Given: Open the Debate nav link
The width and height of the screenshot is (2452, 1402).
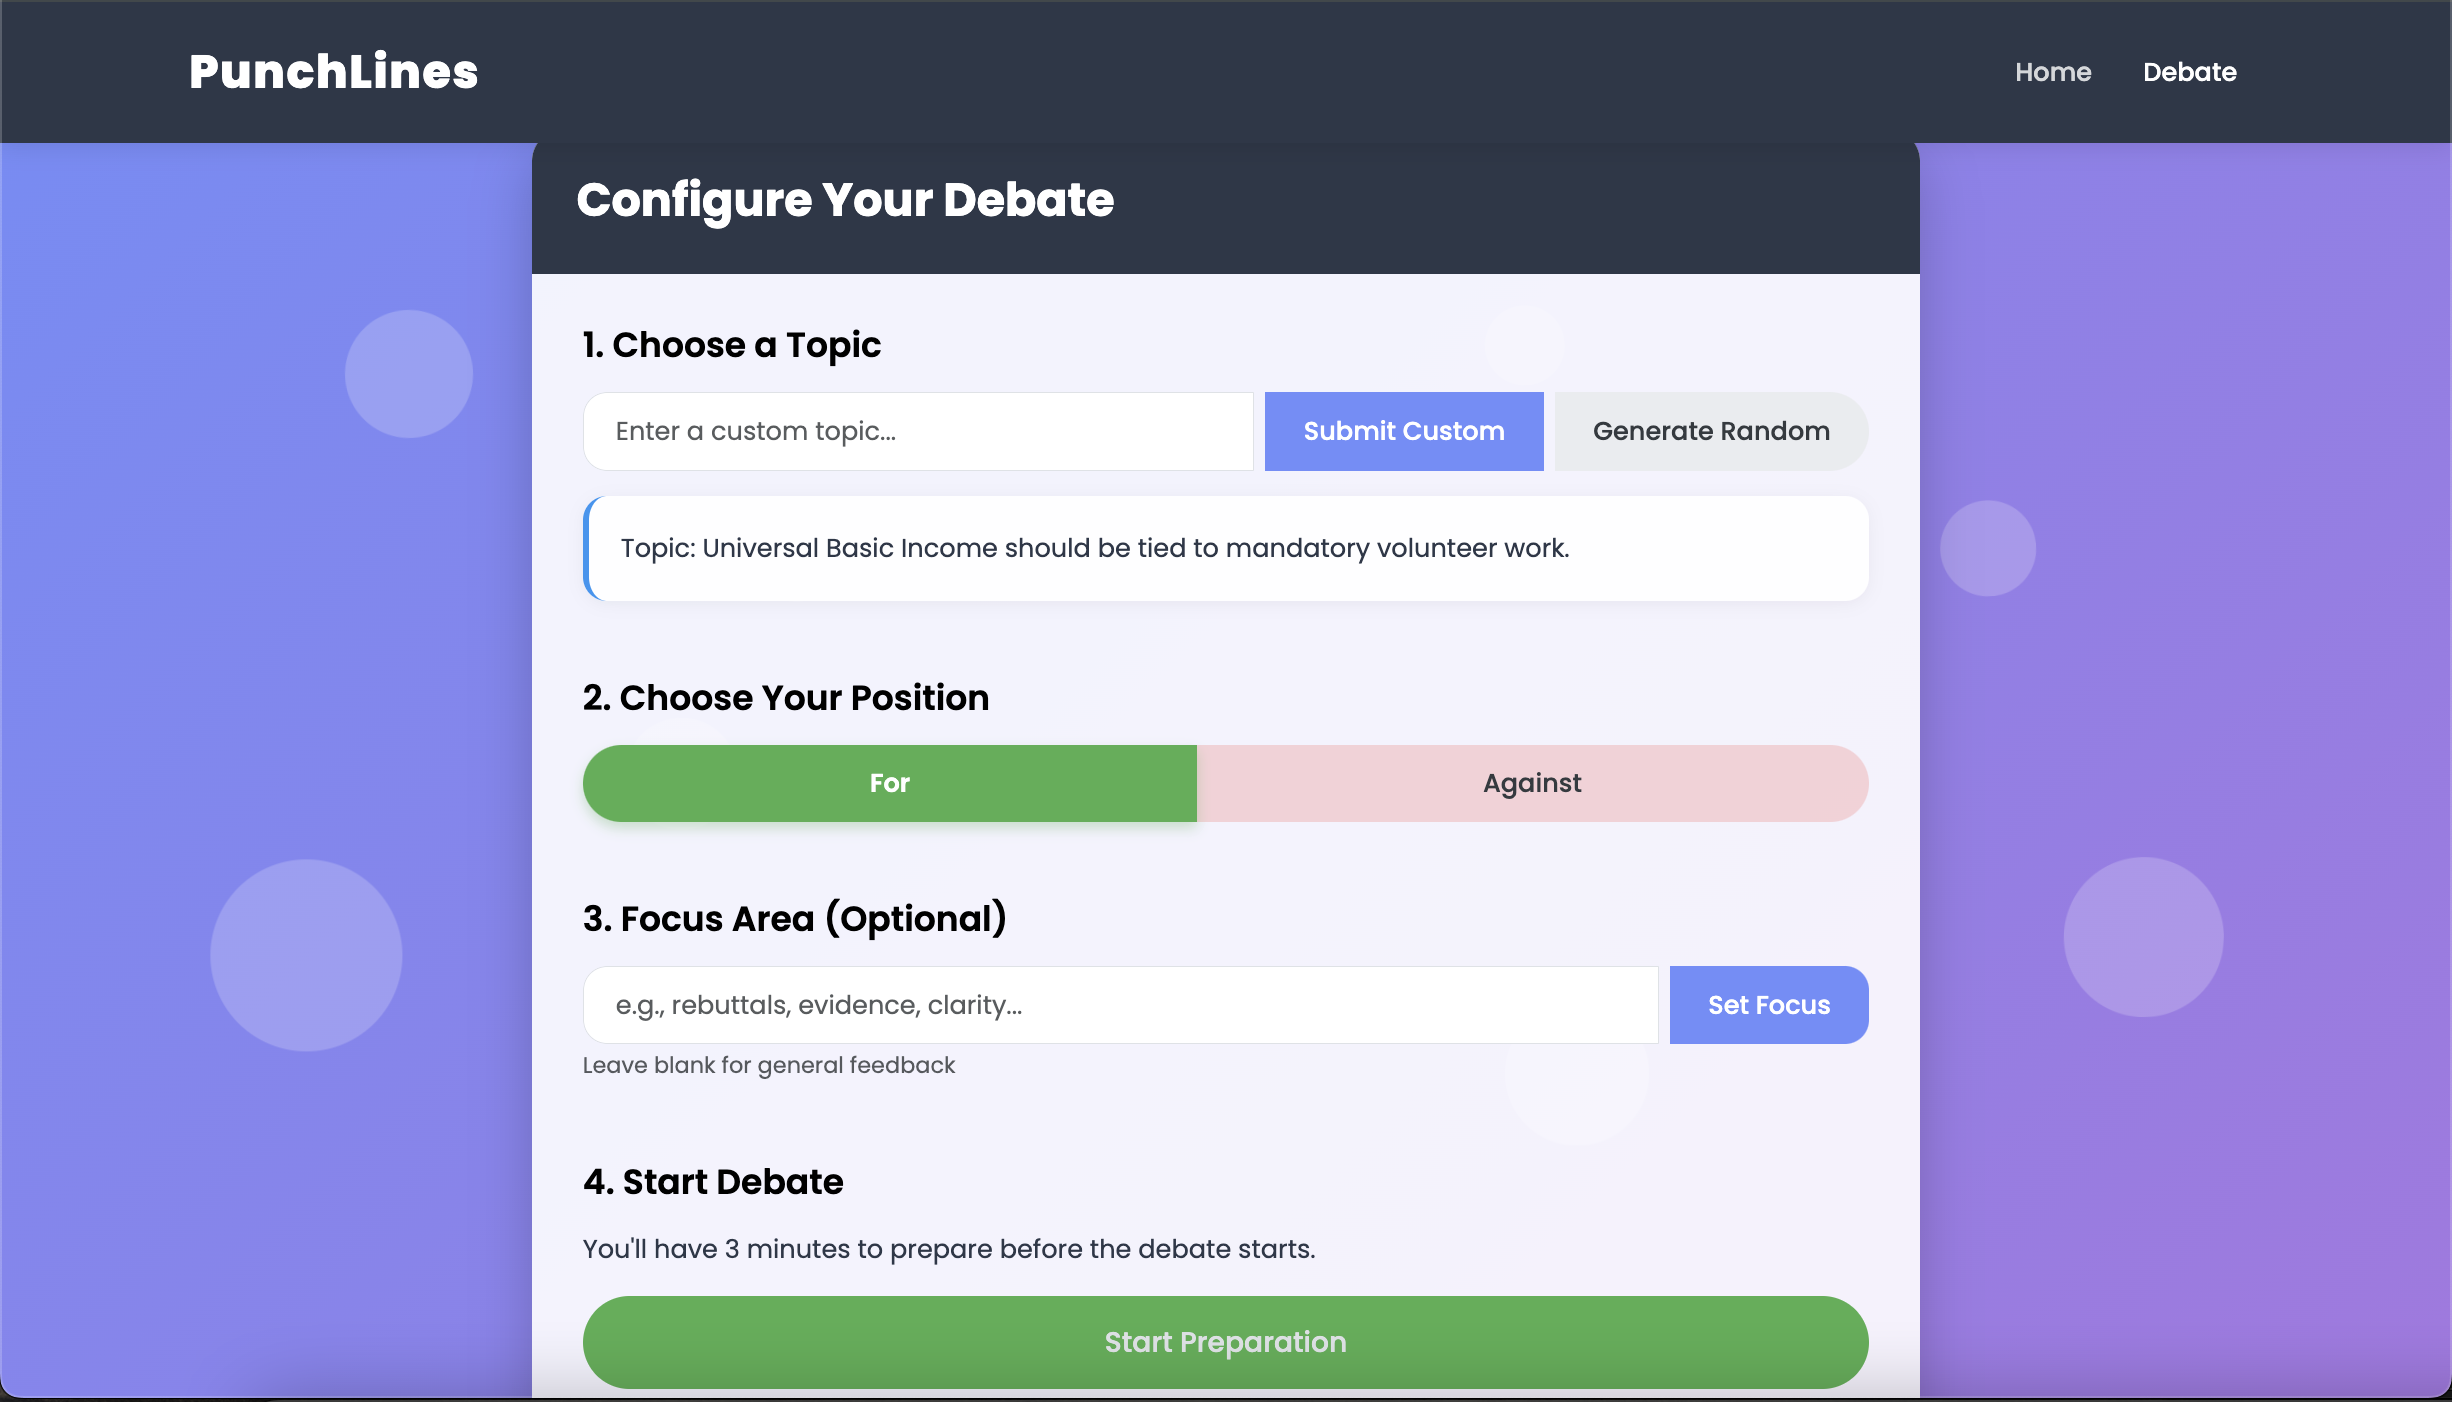Looking at the screenshot, I should [x=2189, y=72].
